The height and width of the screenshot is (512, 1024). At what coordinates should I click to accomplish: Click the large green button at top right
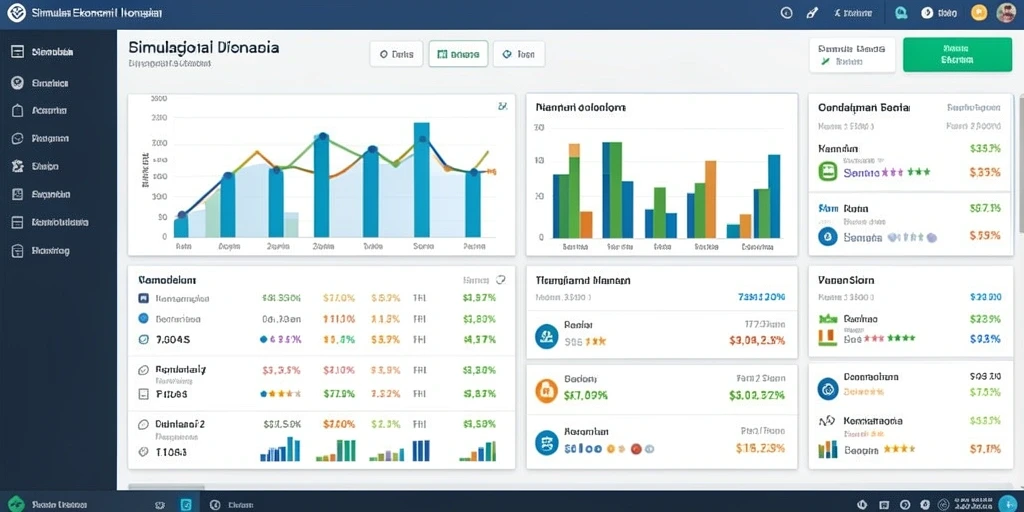[x=957, y=54]
